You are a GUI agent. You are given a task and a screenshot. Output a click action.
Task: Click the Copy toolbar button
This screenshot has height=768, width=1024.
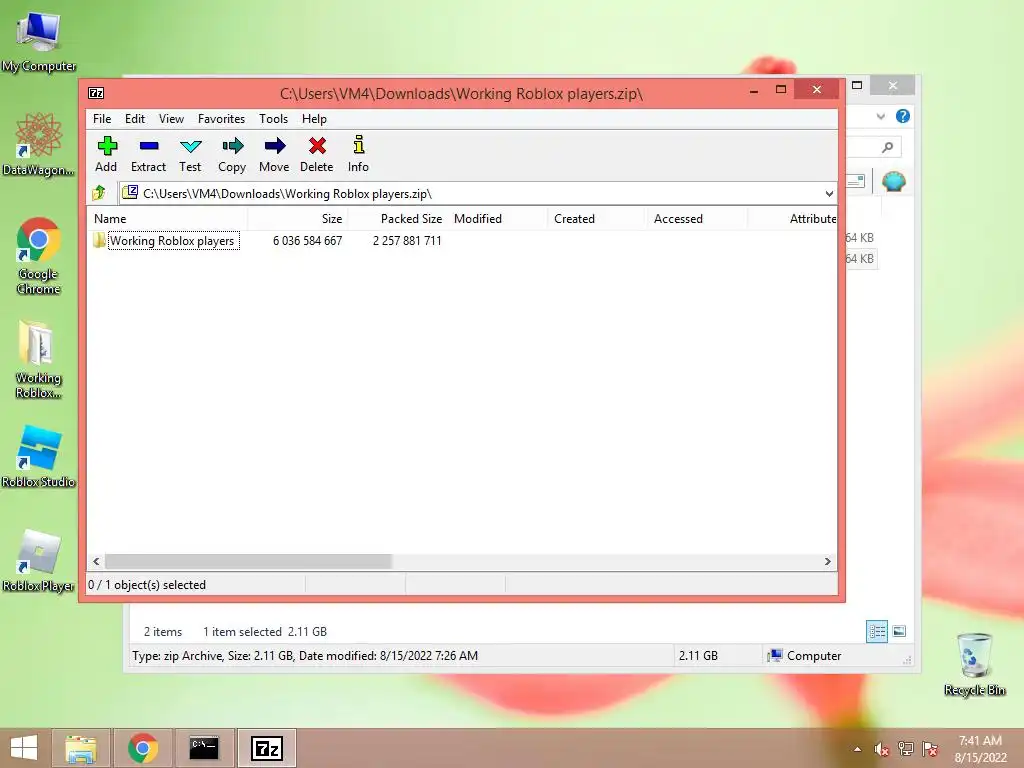(x=232, y=155)
